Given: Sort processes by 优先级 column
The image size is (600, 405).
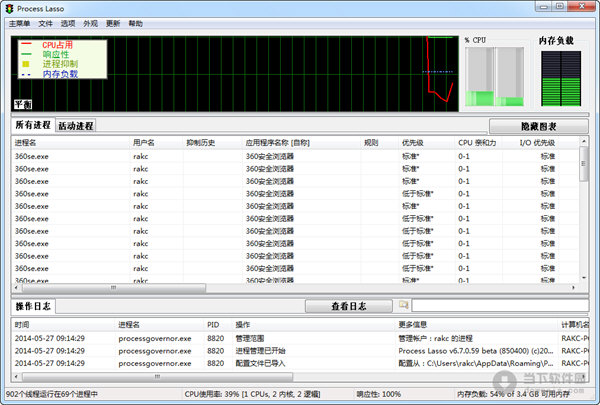Looking at the screenshot, I should (426, 143).
